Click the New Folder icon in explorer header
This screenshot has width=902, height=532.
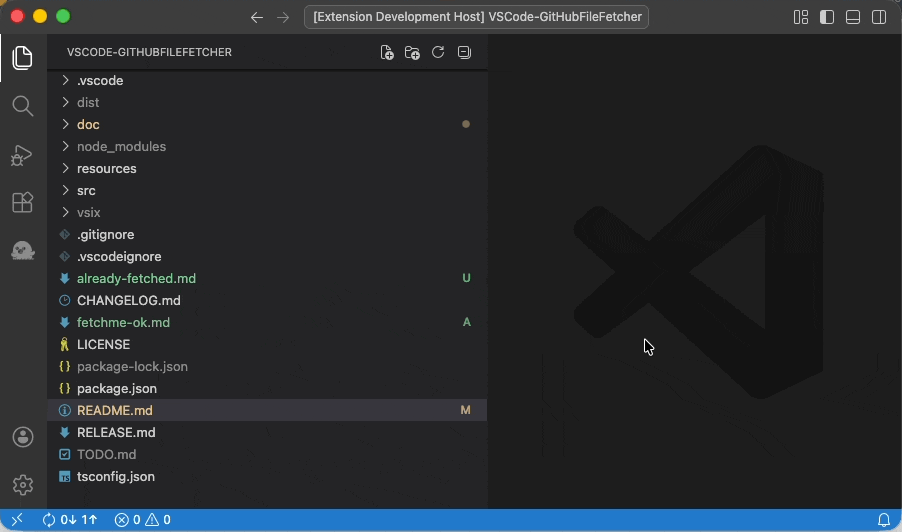(412, 52)
